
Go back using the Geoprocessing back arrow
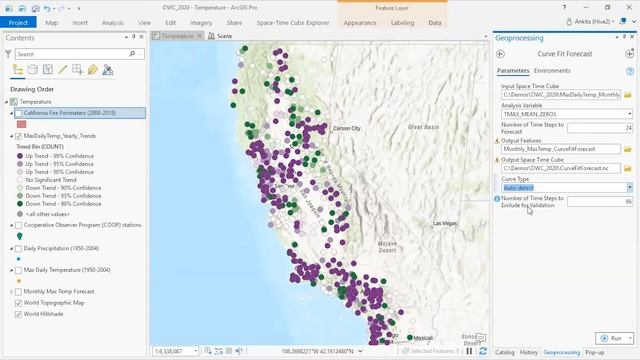500,54
